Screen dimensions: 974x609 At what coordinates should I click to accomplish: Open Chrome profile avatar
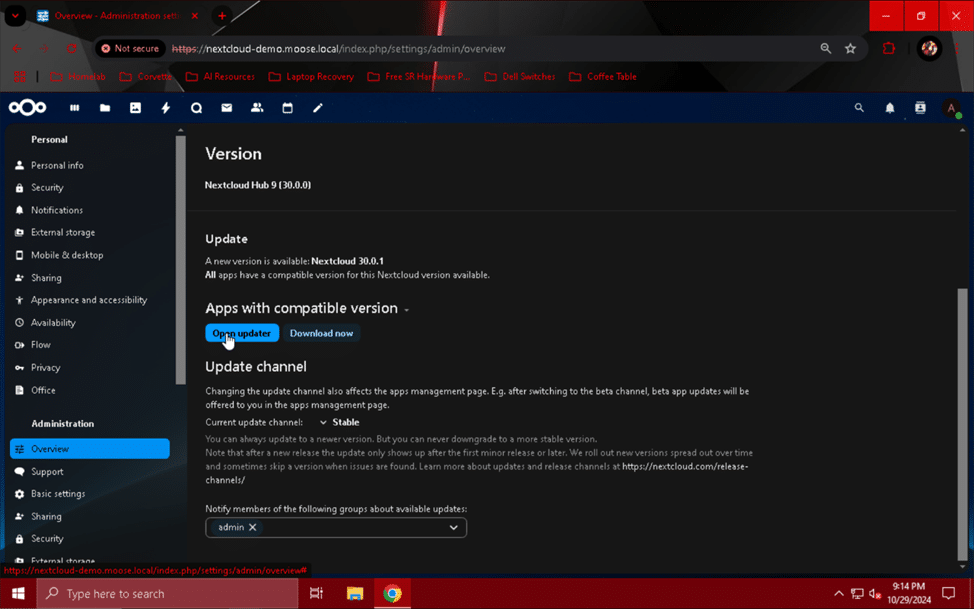[x=929, y=48]
